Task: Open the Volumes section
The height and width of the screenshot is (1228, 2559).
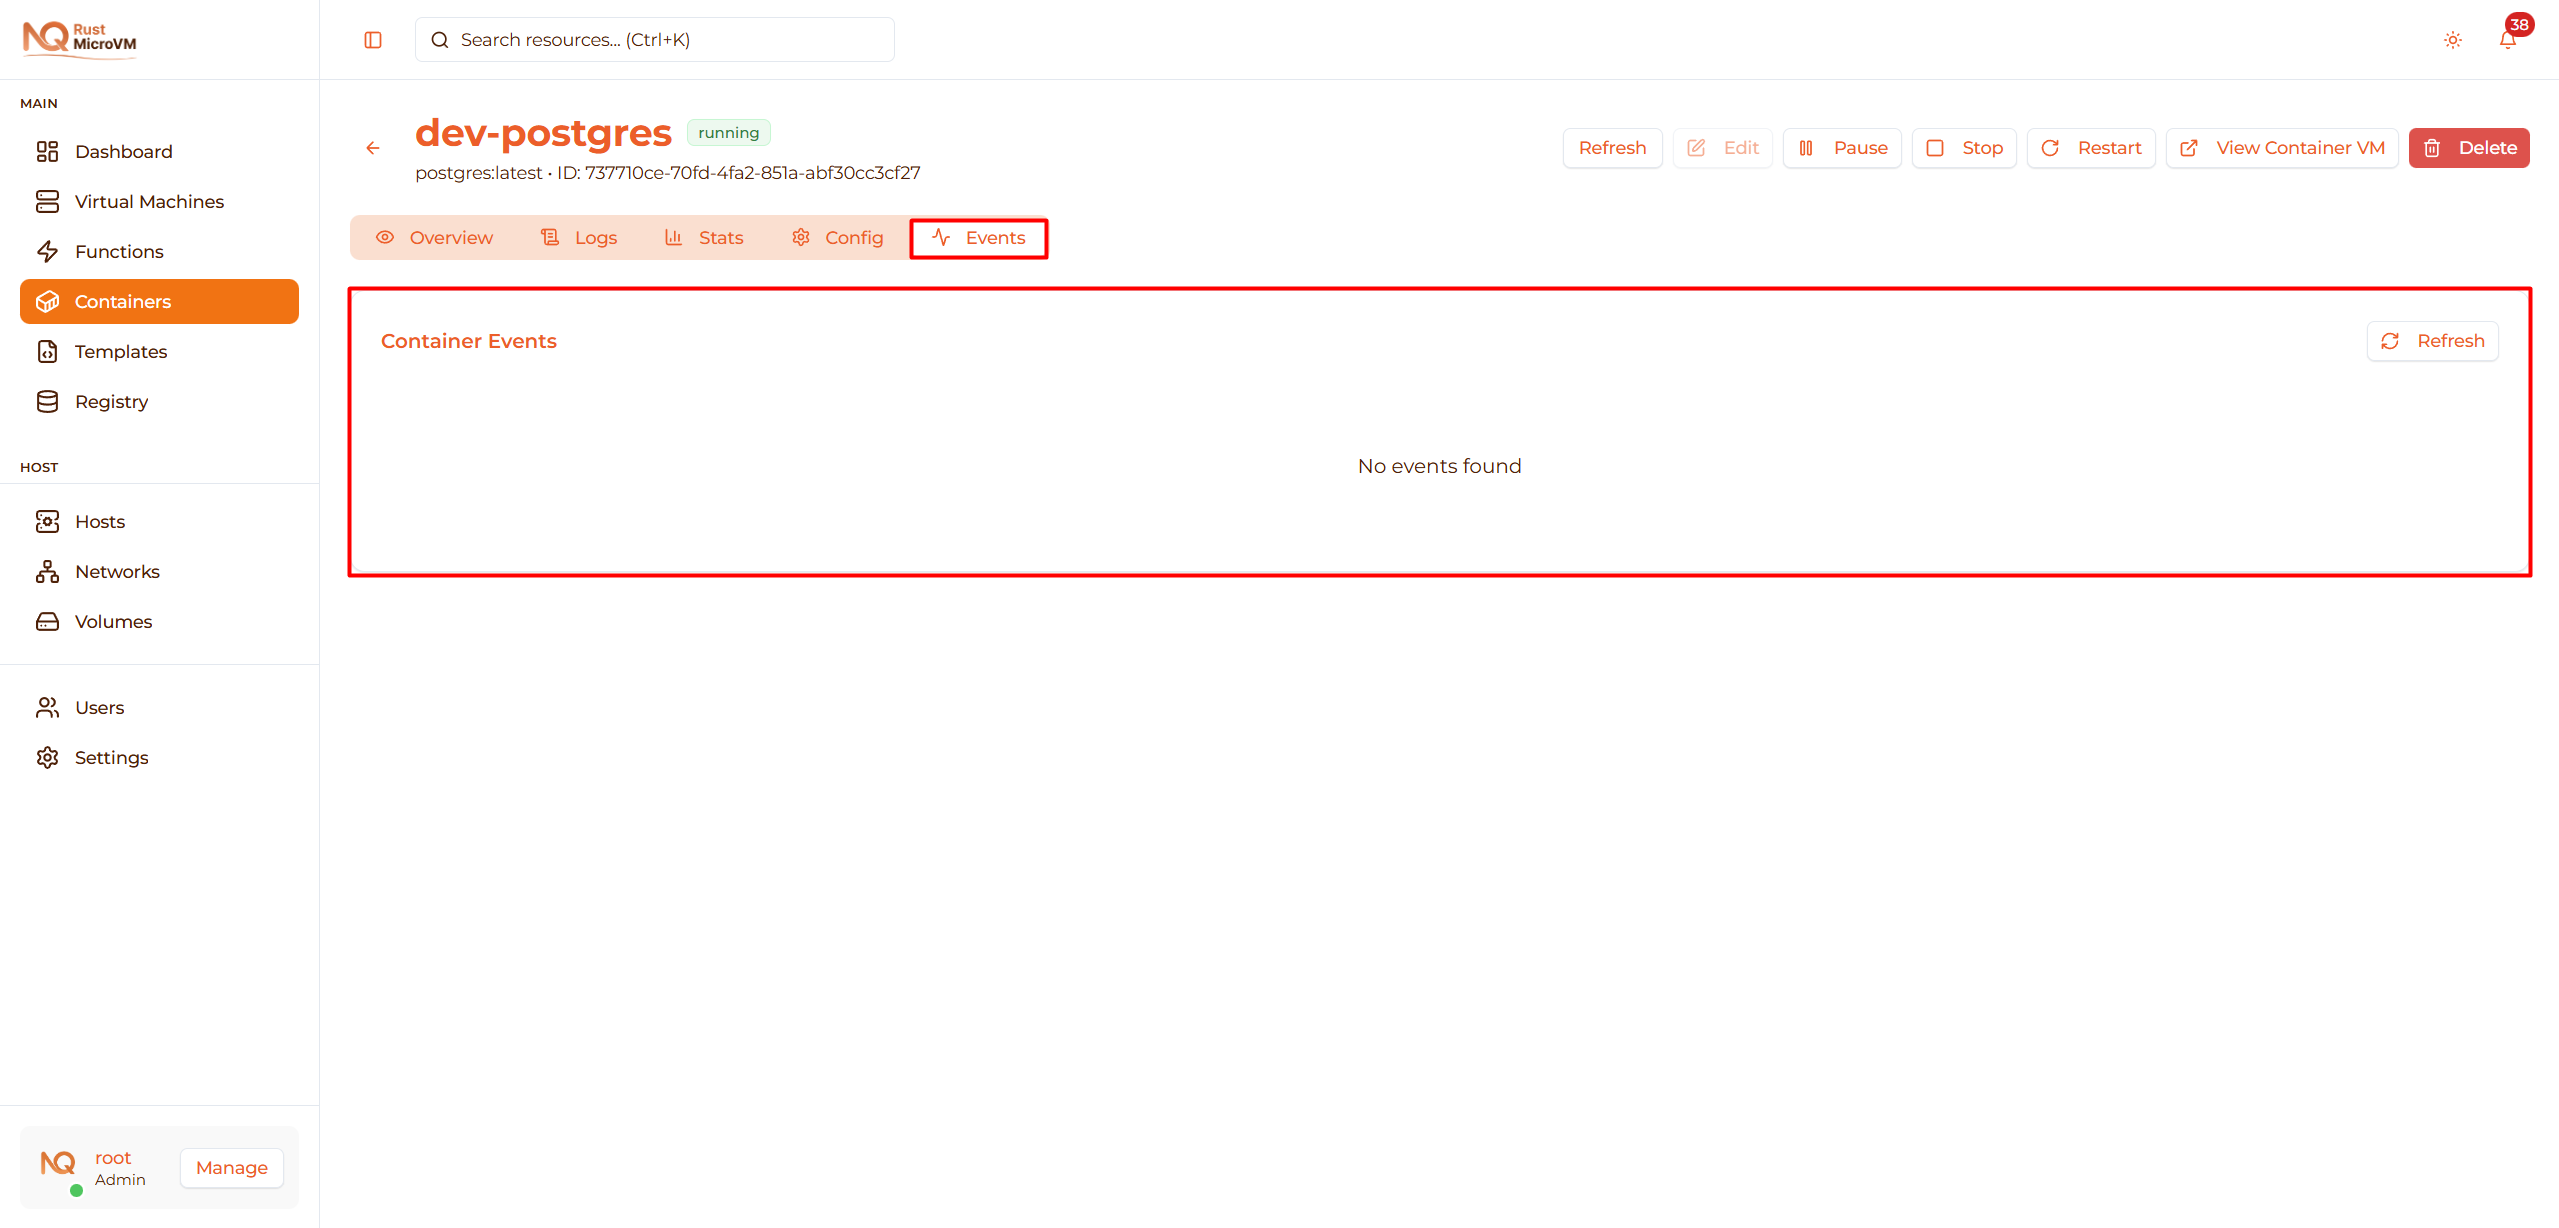Action: (x=113, y=621)
